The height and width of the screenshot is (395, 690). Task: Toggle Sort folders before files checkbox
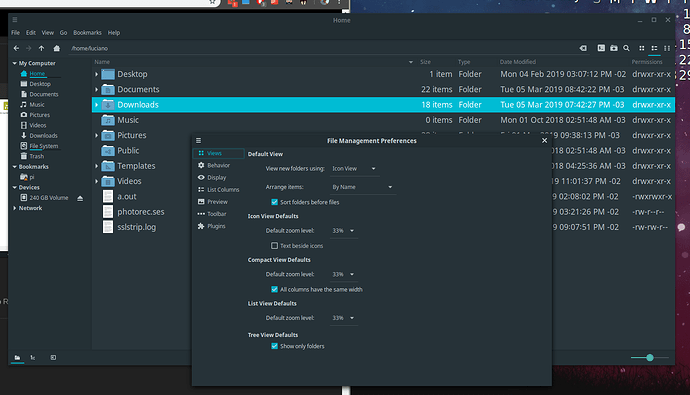click(x=275, y=202)
